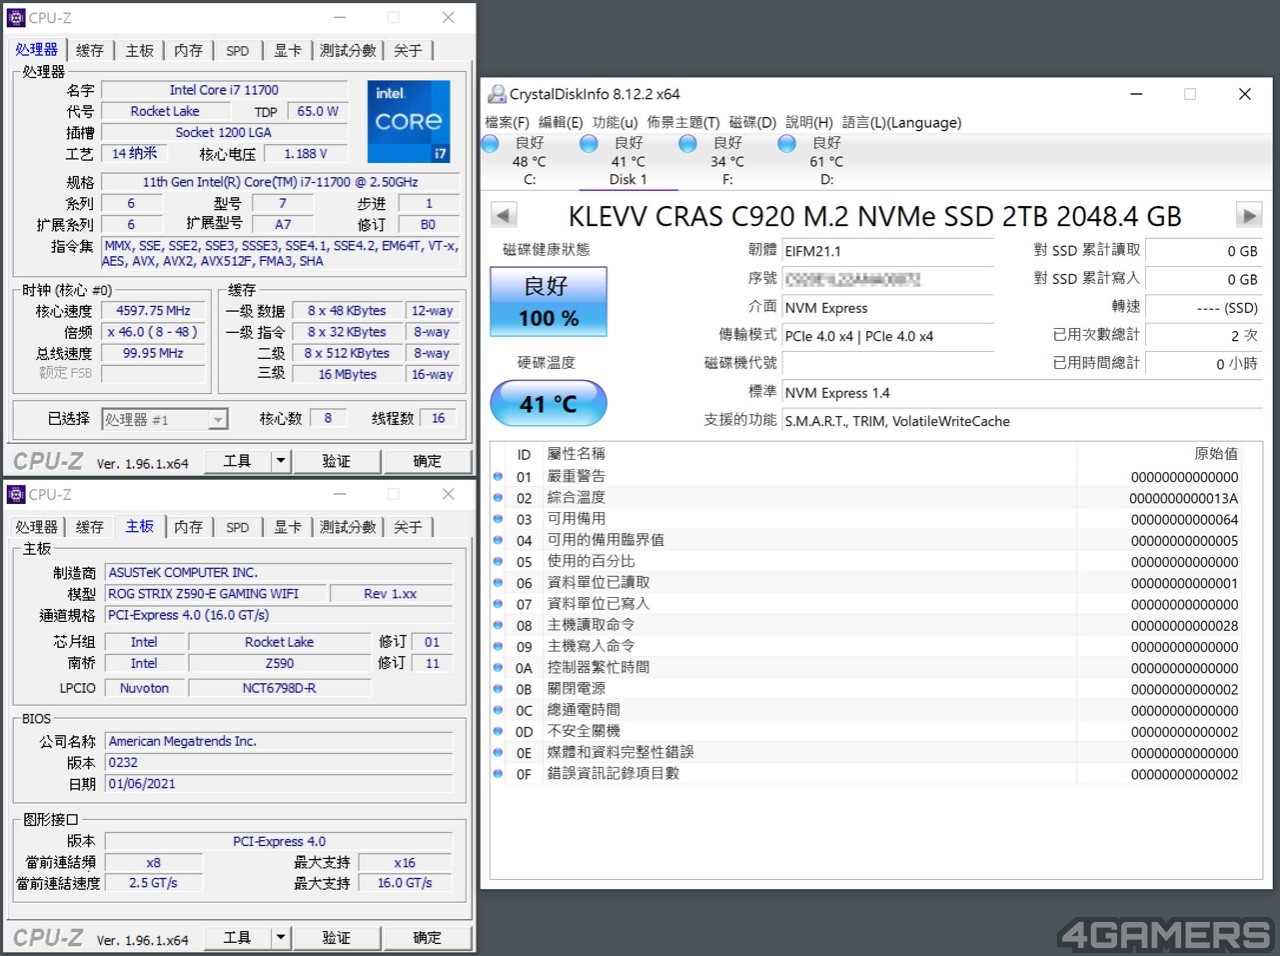This screenshot has height=956, width=1280.
Task: Click the status dot for attribute ID 09
Action: tap(498, 646)
